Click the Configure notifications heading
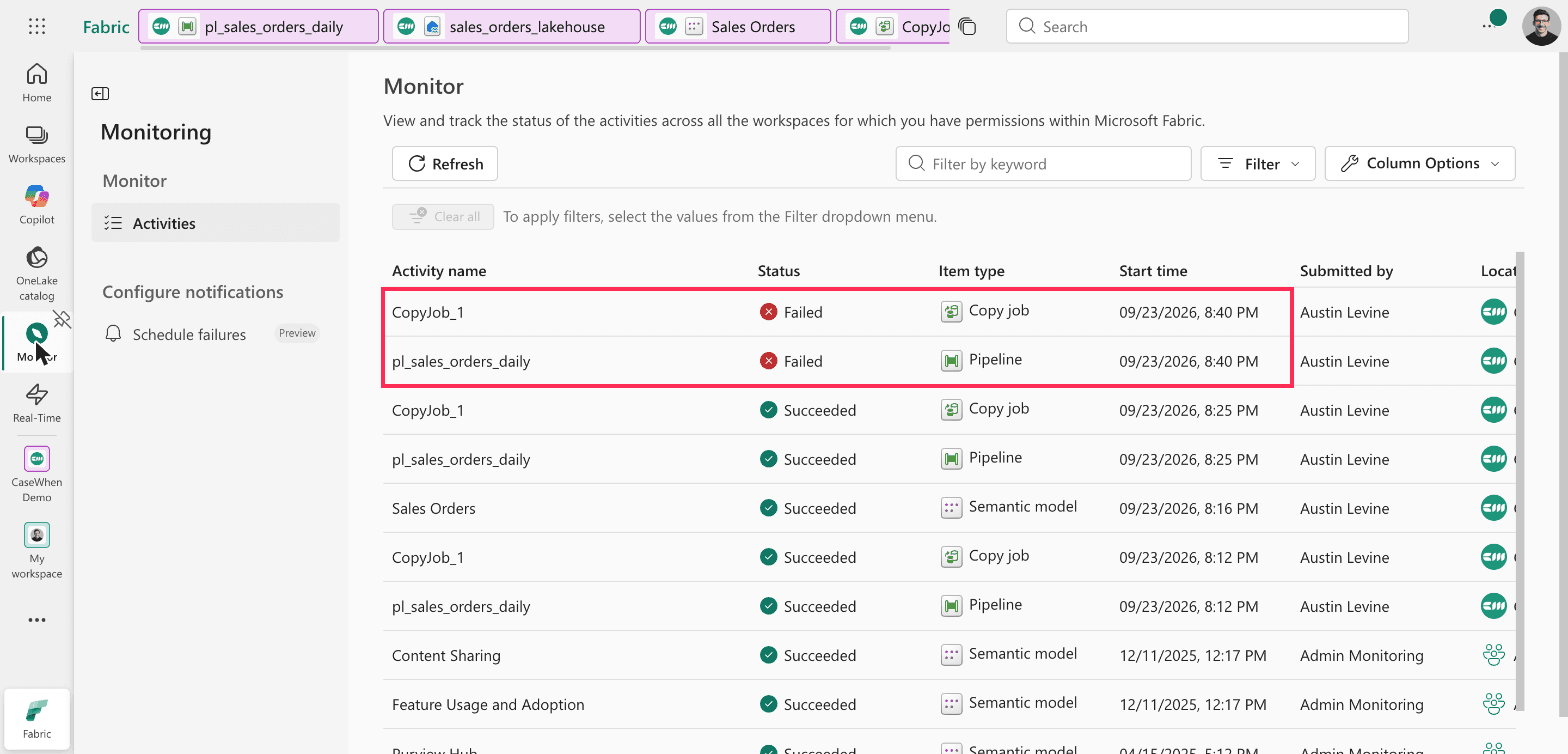1568x754 pixels. [x=193, y=292]
